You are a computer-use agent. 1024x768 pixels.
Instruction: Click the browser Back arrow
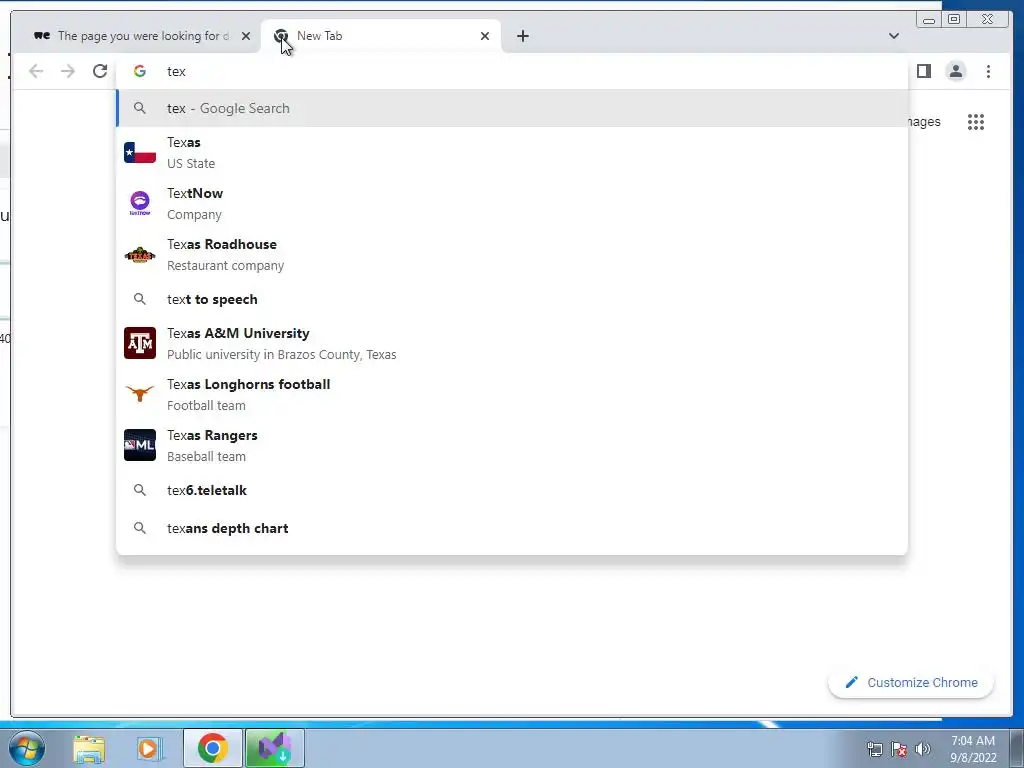(36, 71)
